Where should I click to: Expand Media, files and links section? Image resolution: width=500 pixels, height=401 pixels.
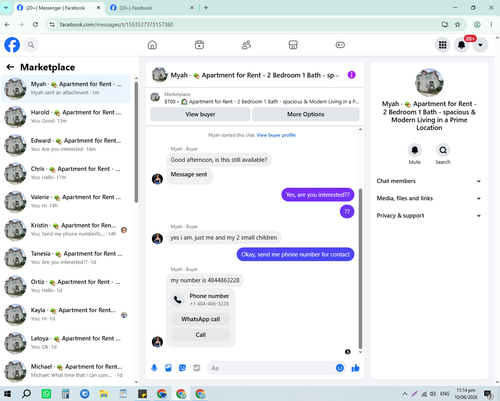point(429,198)
